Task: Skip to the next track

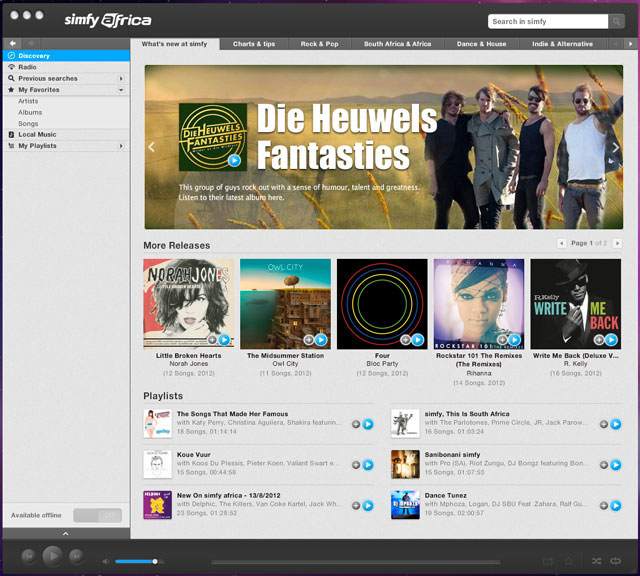Action: coord(76,555)
